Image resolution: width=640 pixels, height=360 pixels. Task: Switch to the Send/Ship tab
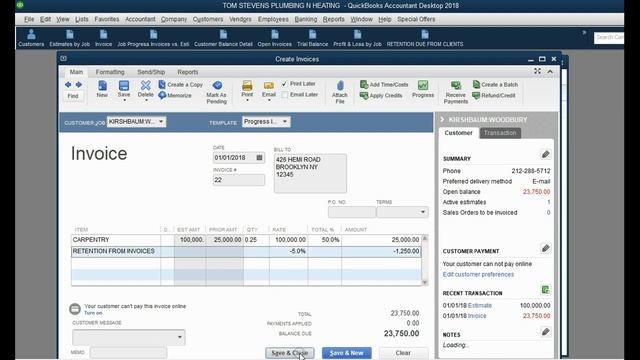pyautogui.click(x=151, y=72)
